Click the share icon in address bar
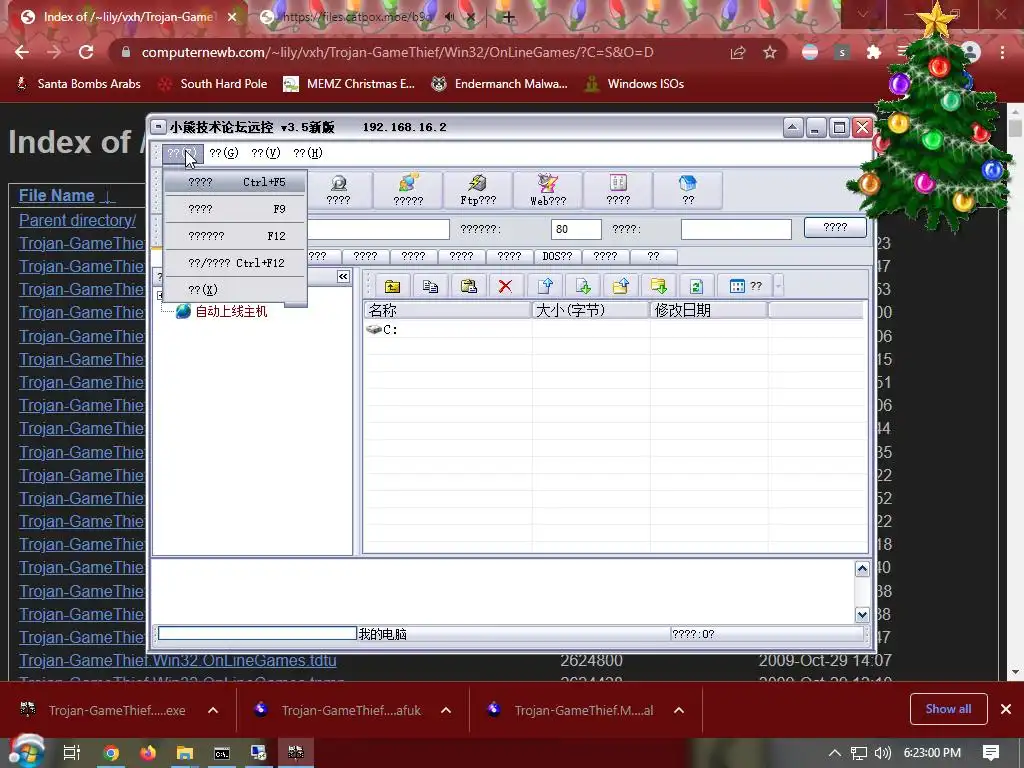The width and height of the screenshot is (1024, 768). [738, 52]
